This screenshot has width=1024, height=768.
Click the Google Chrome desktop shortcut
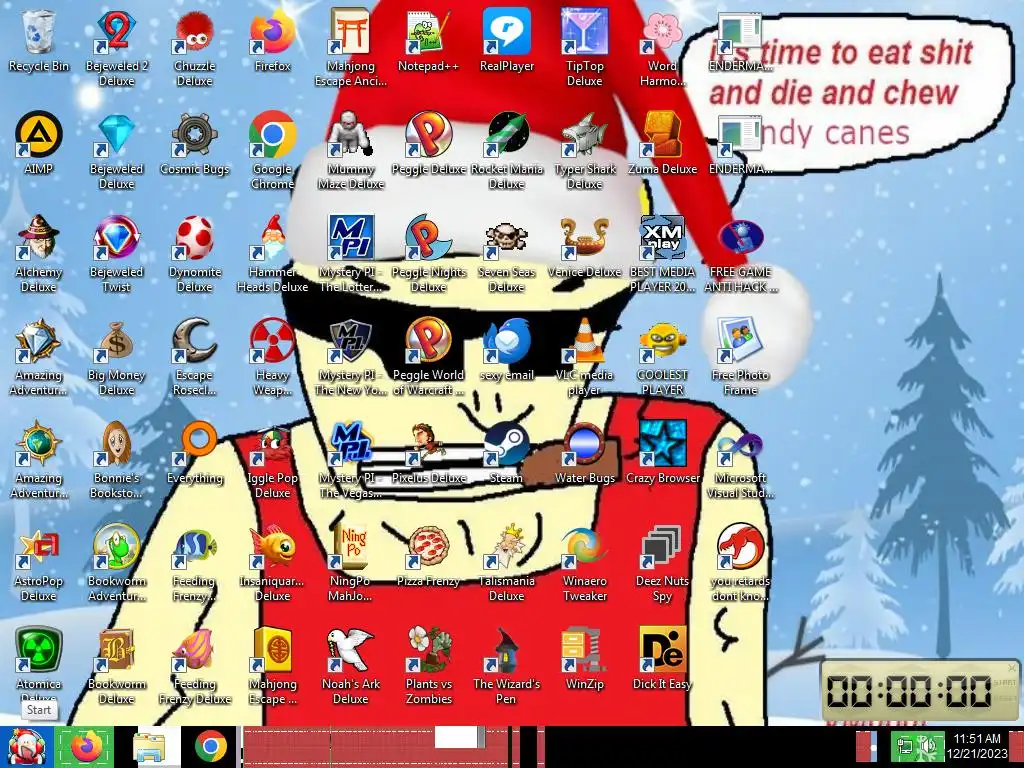click(x=272, y=151)
